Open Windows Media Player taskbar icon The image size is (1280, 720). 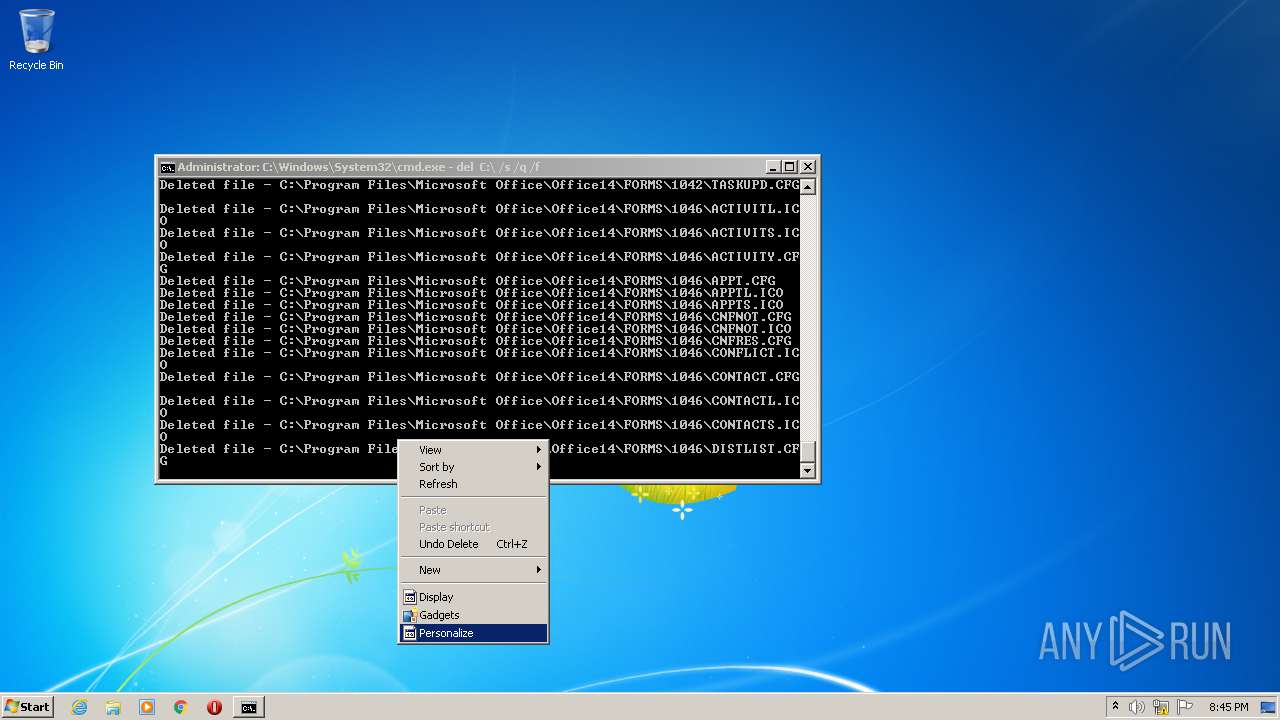[x=147, y=707]
